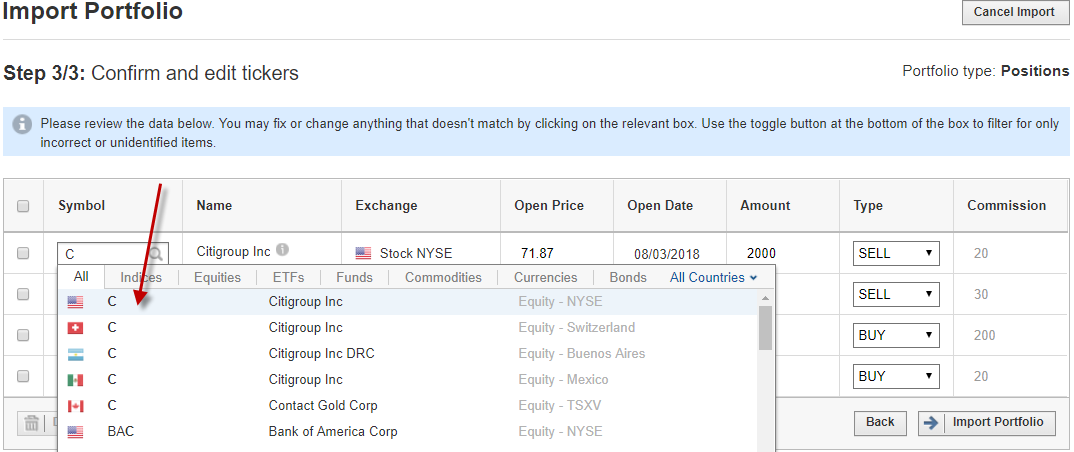
Task: Click the US flag of Bank of America result
Action: (75, 432)
